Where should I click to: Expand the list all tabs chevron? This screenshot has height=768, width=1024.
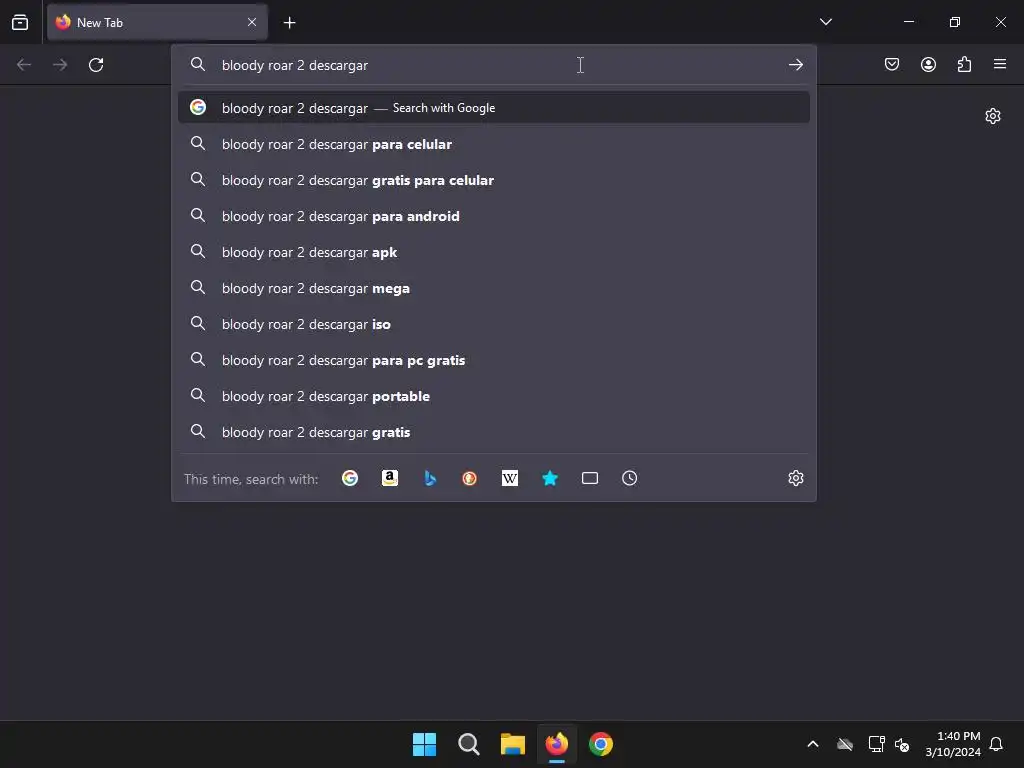click(825, 22)
